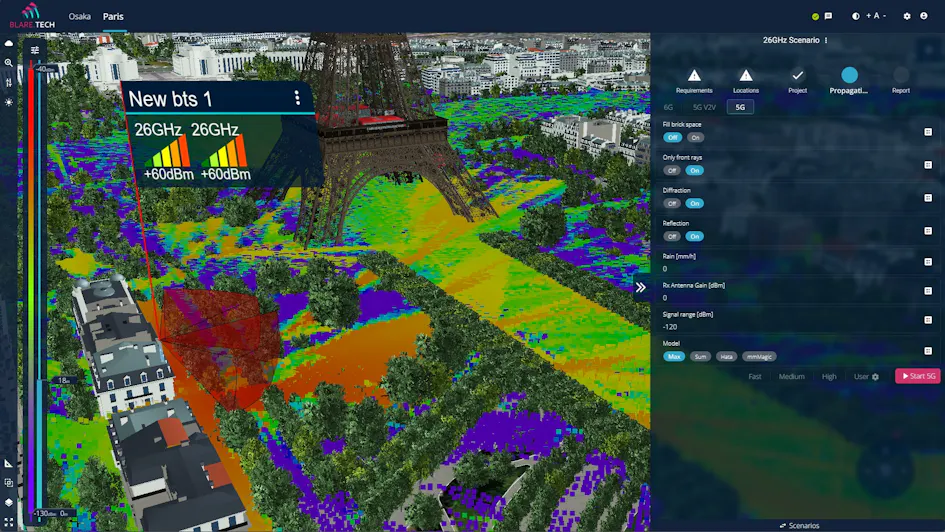Set Diffraction to On
Image resolution: width=945 pixels, height=532 pixels.
[x=695, y=204]
